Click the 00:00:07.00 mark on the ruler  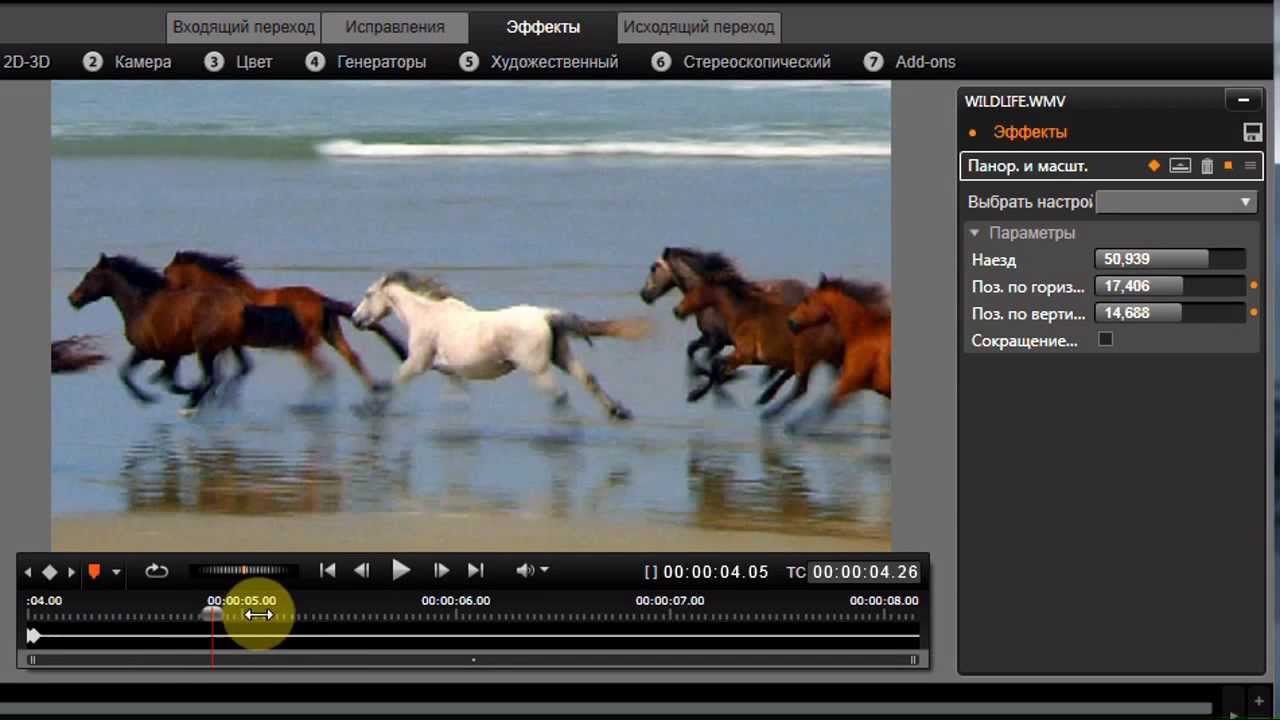(x=670, y=601)
